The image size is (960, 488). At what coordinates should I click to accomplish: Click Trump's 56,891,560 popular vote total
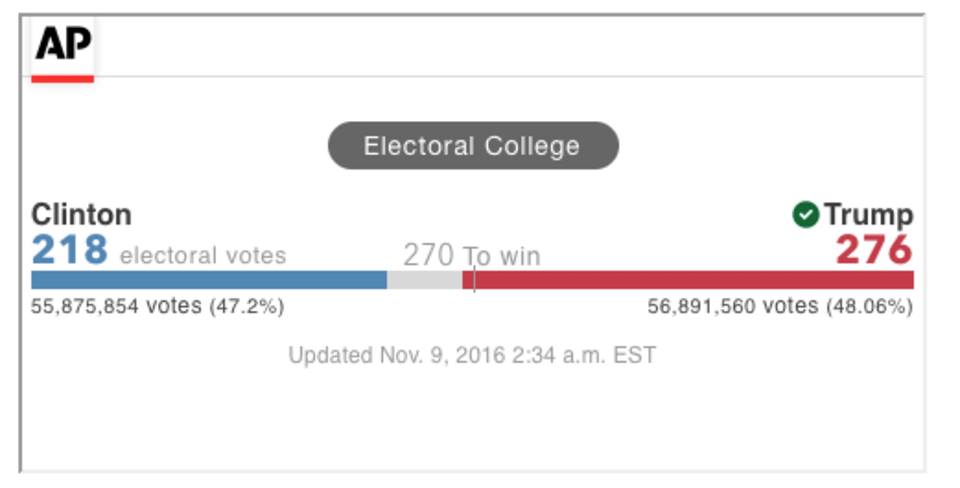click(x=732, y=307)
